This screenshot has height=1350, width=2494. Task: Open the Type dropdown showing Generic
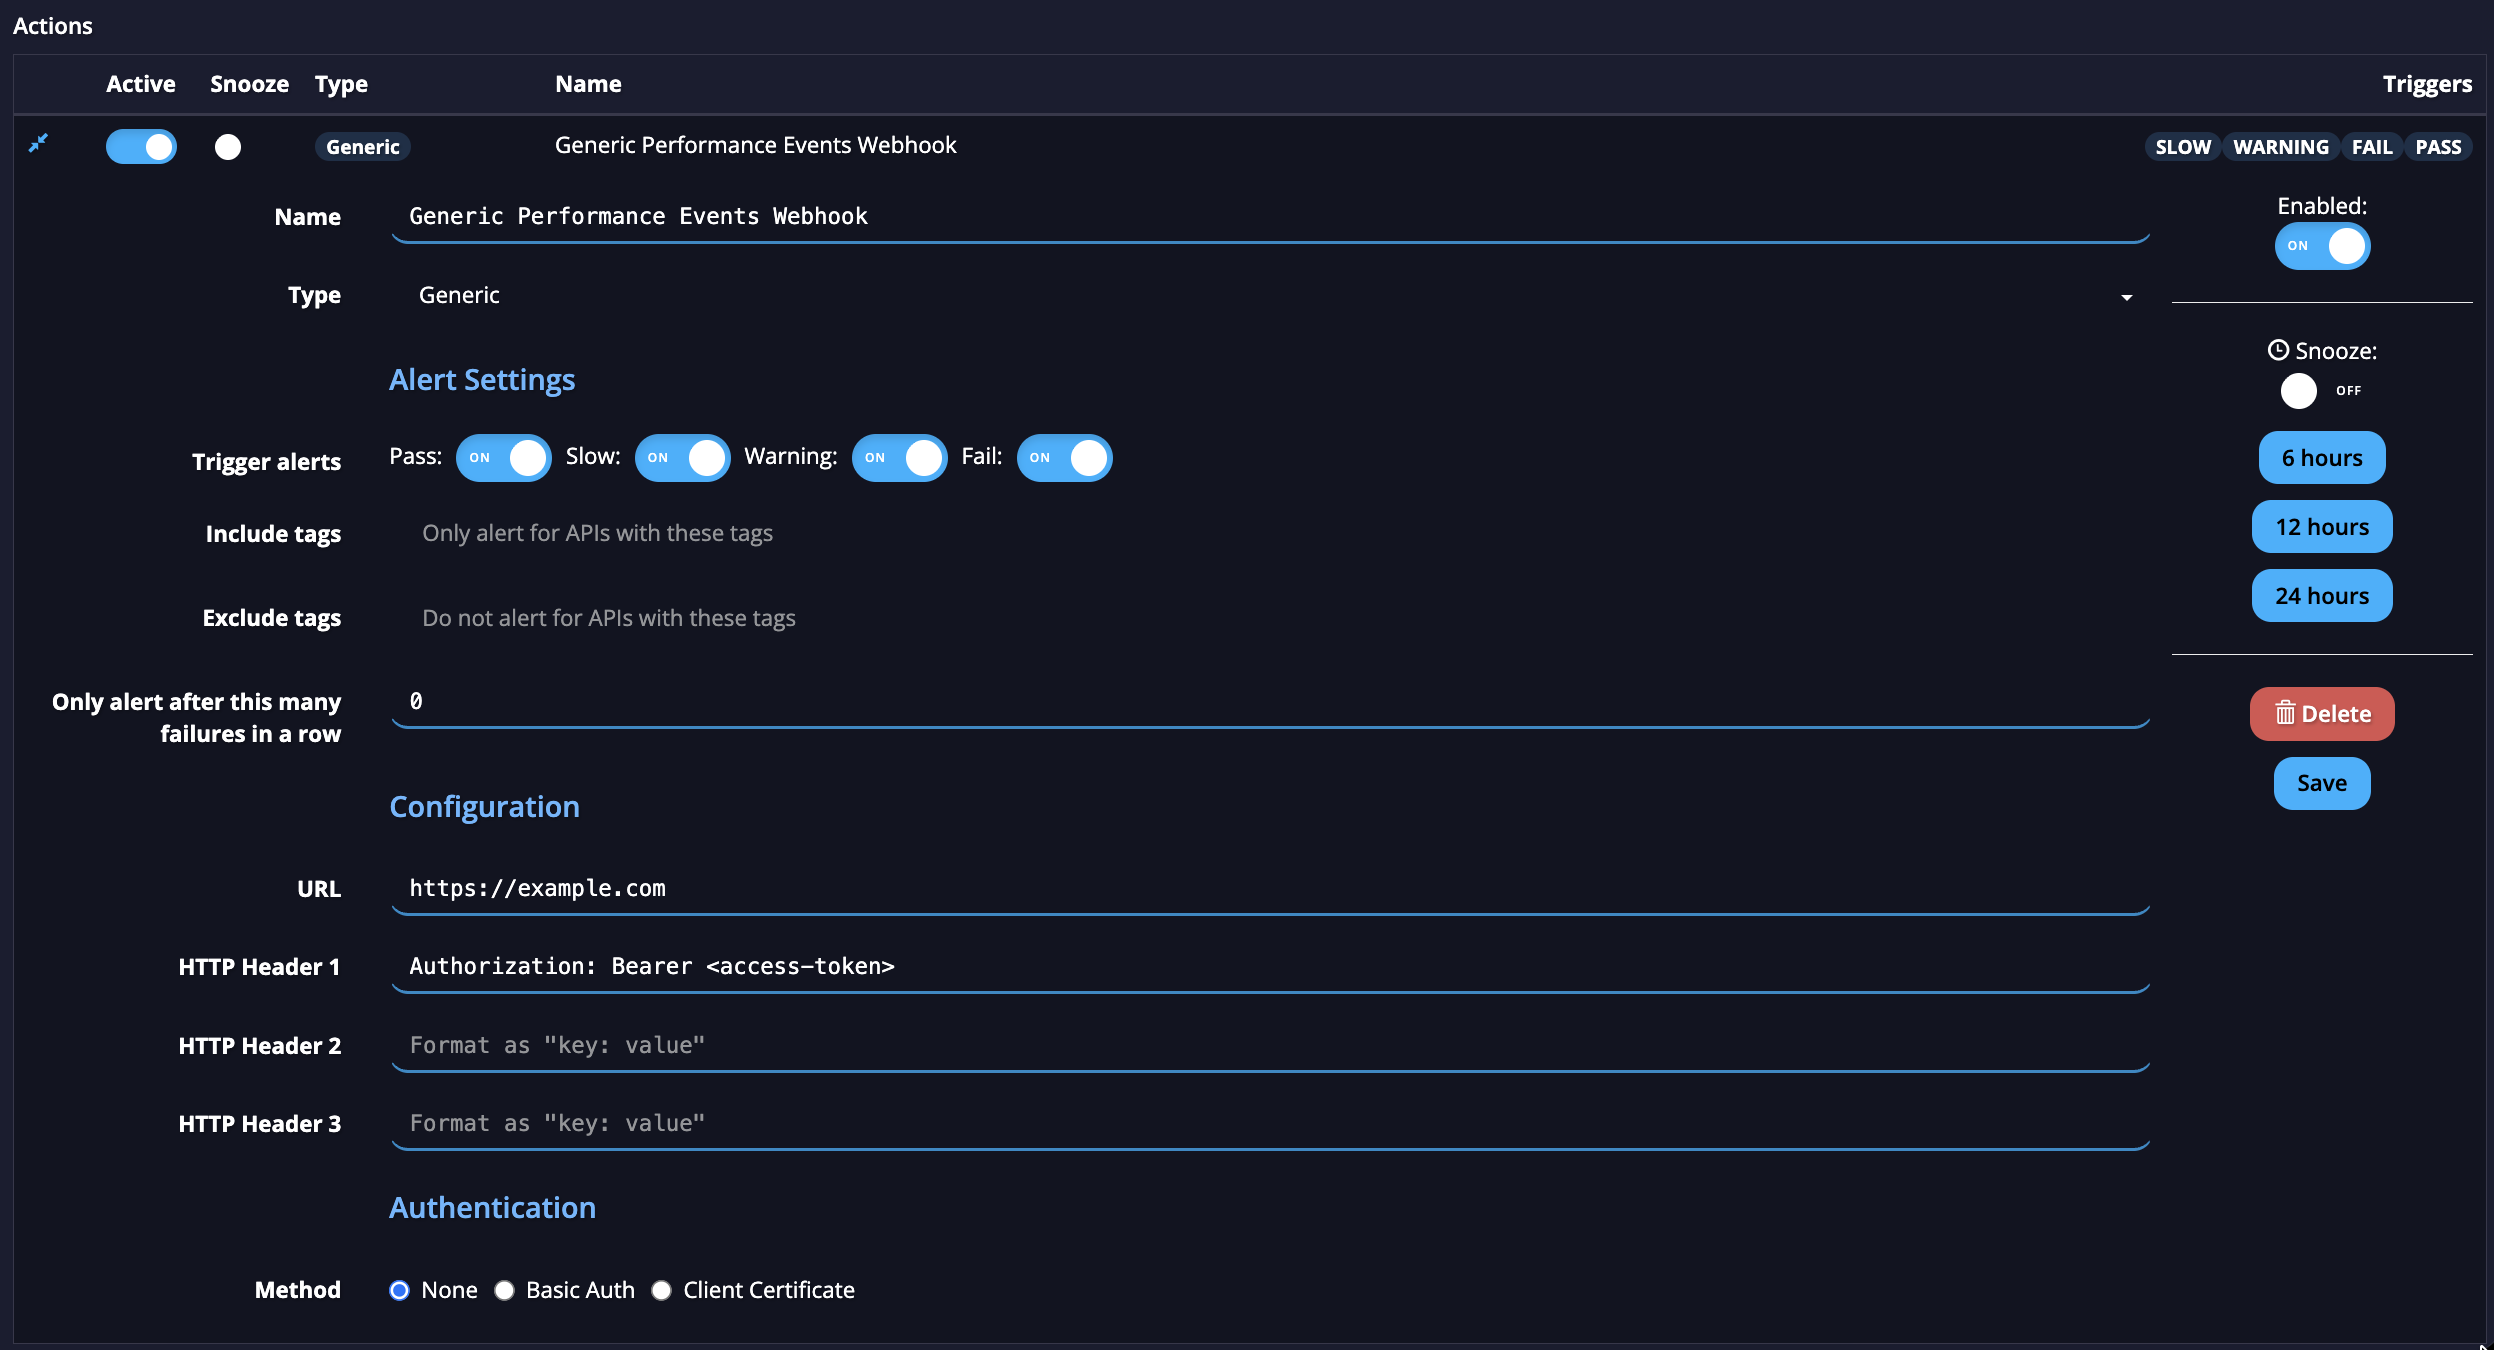click(2125, 296)
